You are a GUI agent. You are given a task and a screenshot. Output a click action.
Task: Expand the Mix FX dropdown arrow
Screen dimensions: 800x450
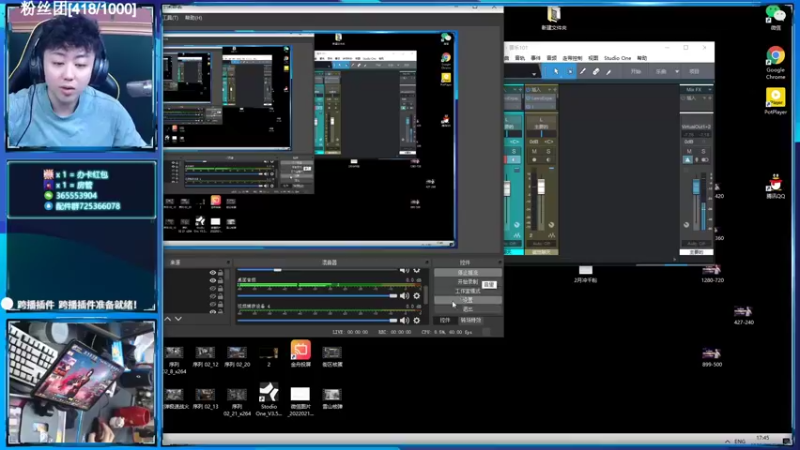click(710, 90)
